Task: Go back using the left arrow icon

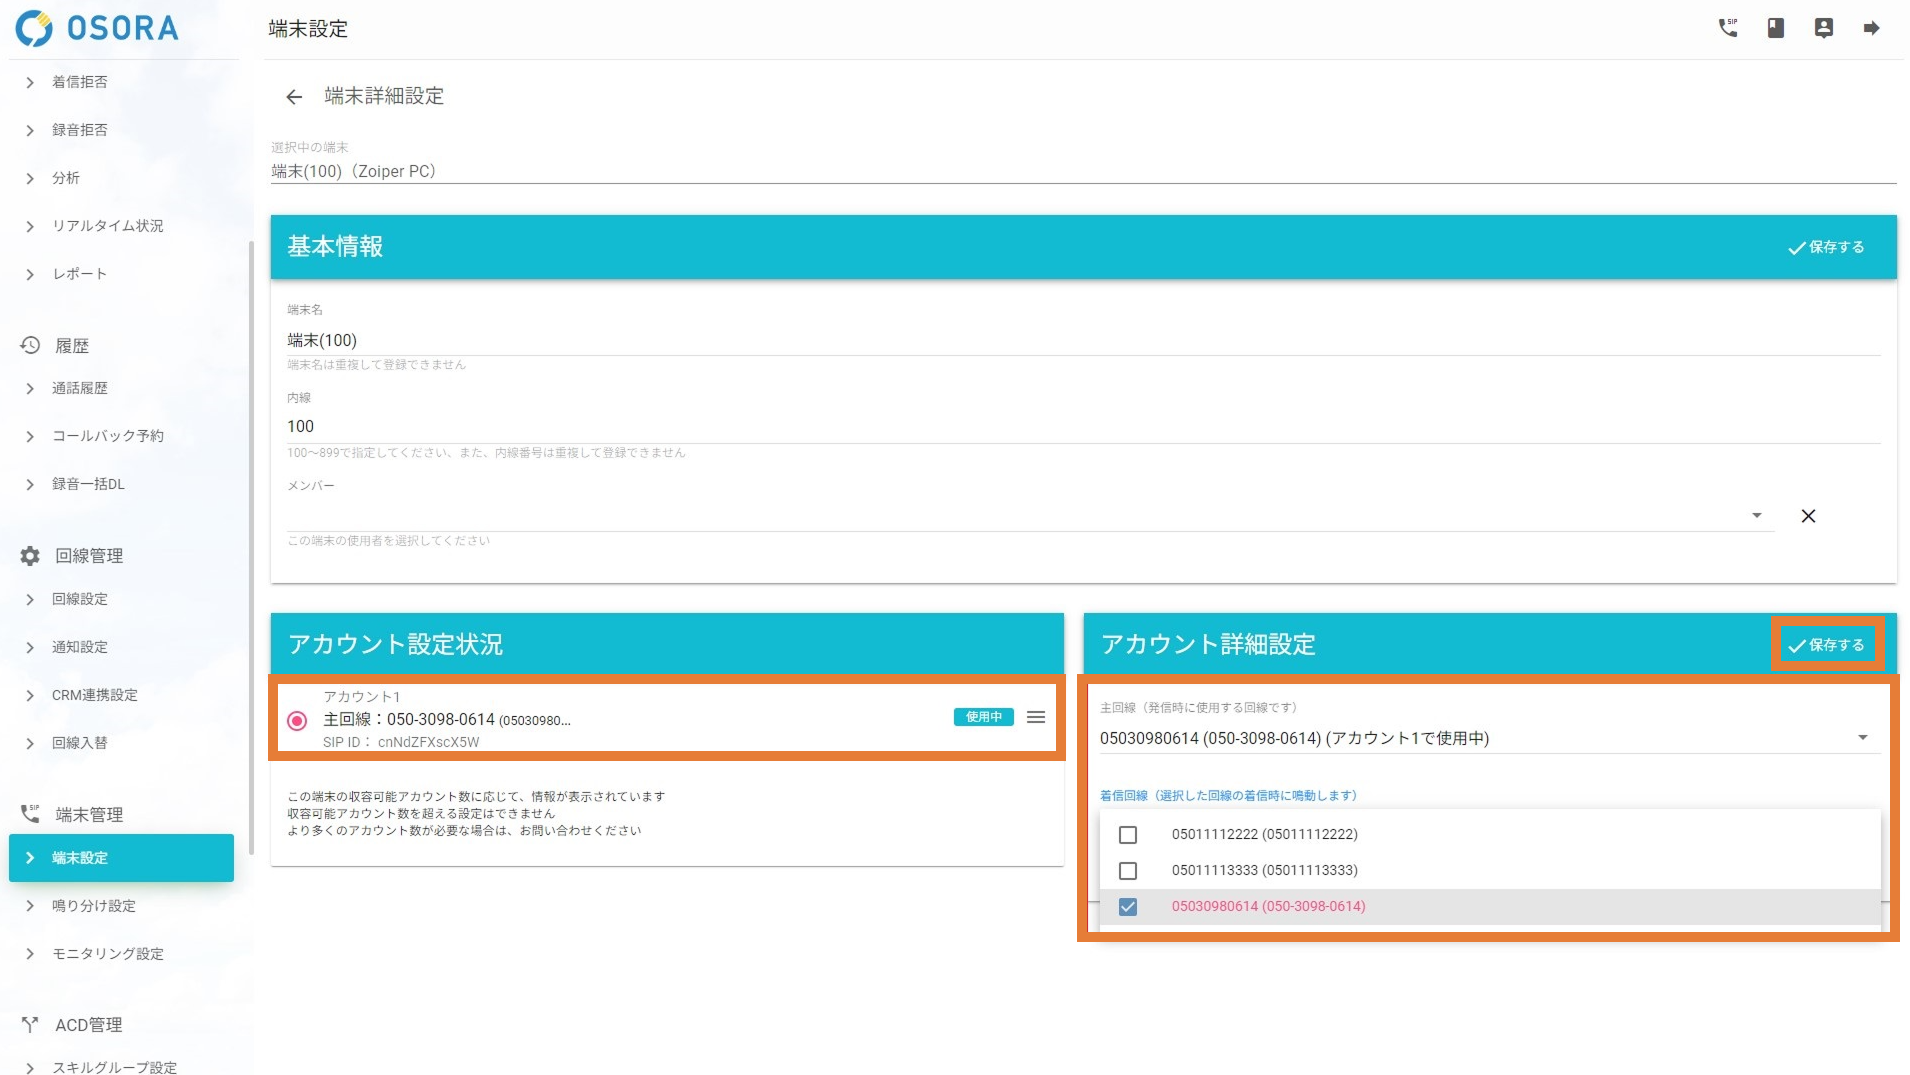Action: (294, 97)
